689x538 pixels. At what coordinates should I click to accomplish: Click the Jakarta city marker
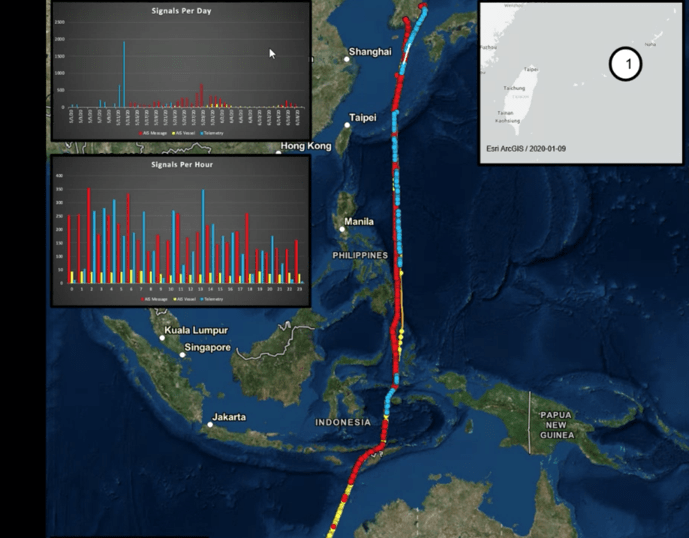[x=211, y=424]
